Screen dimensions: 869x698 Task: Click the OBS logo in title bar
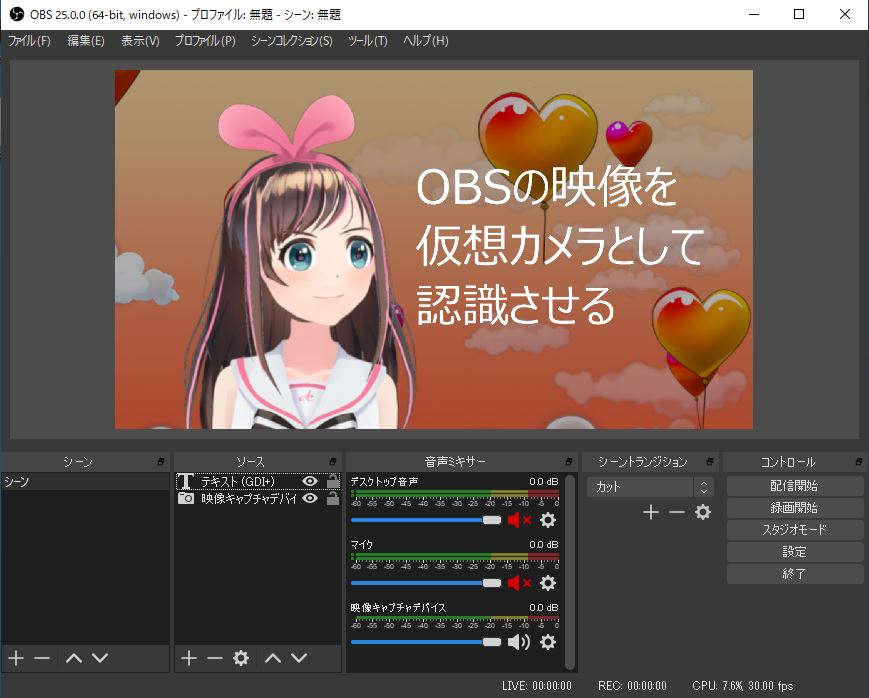[17, 14]
